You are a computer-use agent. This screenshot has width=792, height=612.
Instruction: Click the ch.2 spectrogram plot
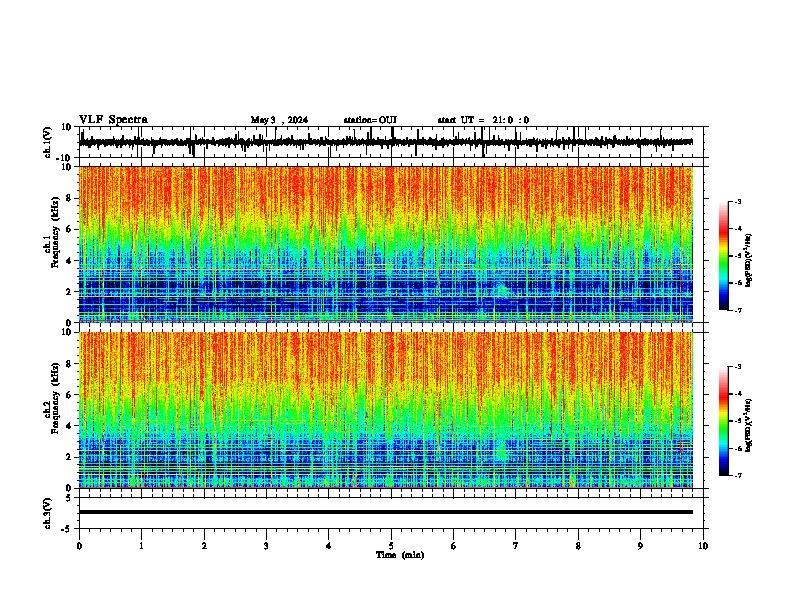(386, 410)
